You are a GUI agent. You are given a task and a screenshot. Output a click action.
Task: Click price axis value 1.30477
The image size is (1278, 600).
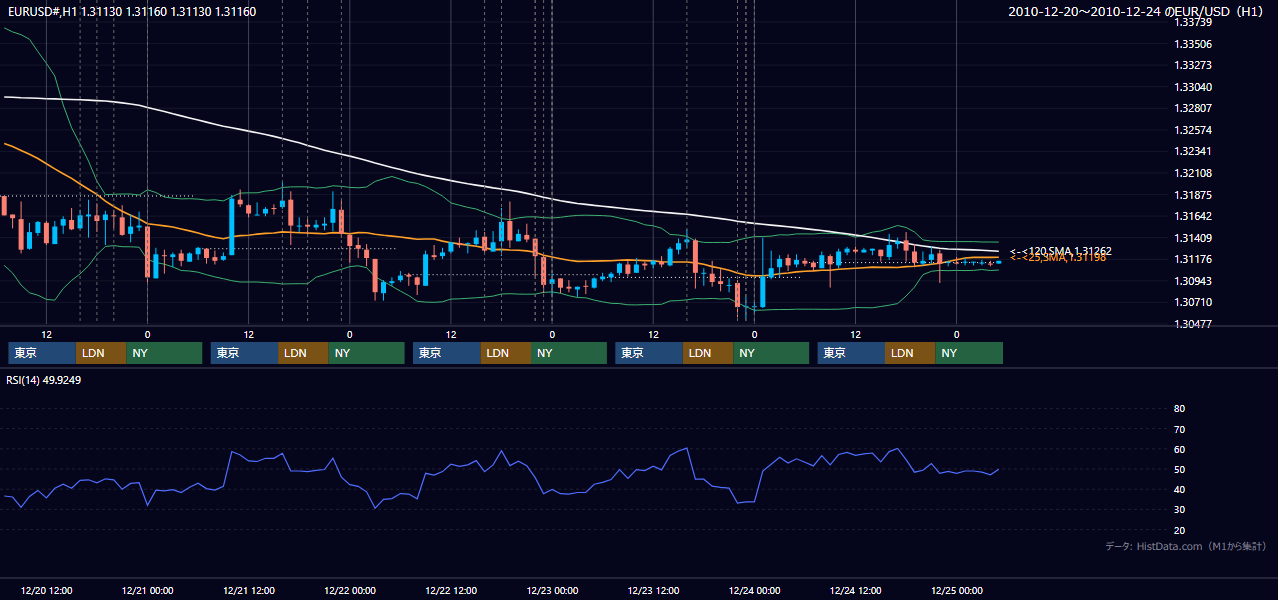click(1193, 324)
